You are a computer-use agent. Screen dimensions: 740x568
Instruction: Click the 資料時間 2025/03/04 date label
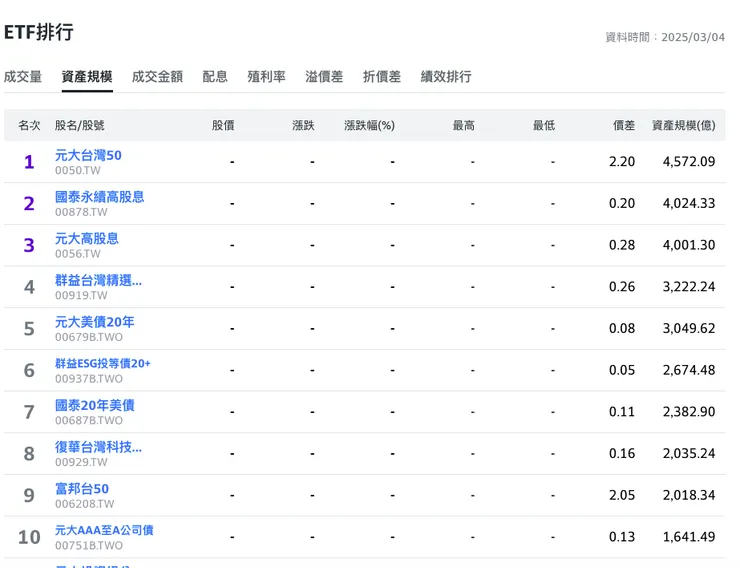(x=665, y=37)
